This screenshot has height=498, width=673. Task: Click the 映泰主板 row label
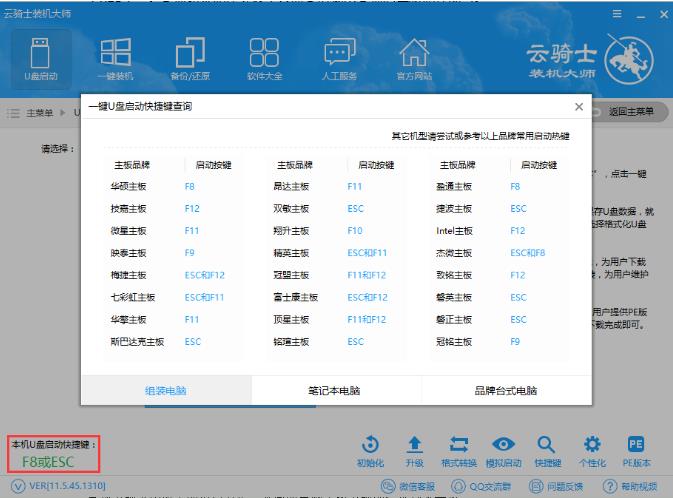coord(128,253)
